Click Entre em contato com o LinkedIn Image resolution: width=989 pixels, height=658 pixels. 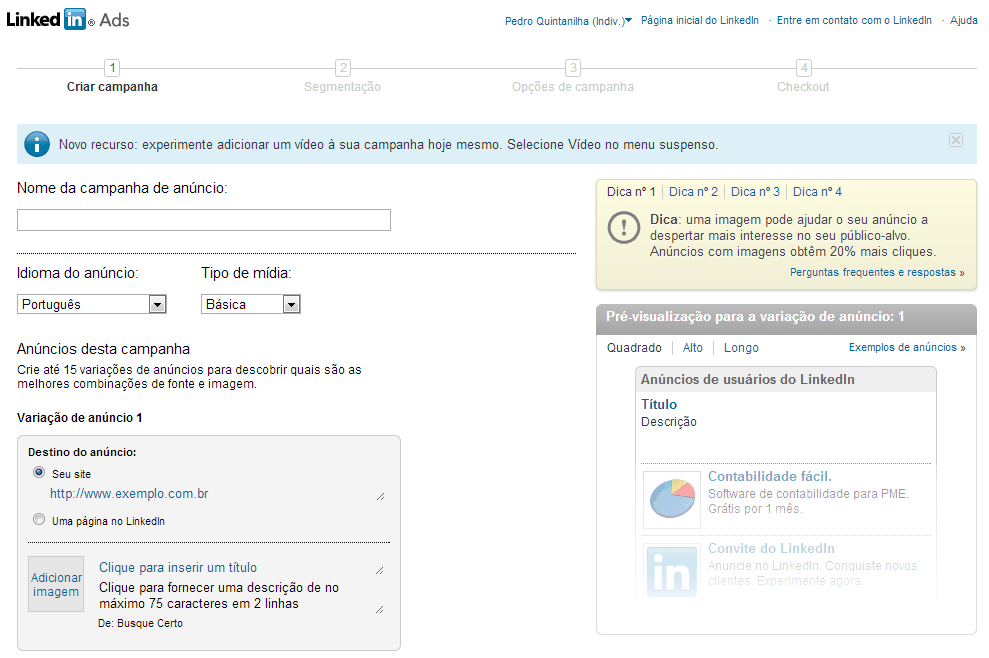coord(854,20)
